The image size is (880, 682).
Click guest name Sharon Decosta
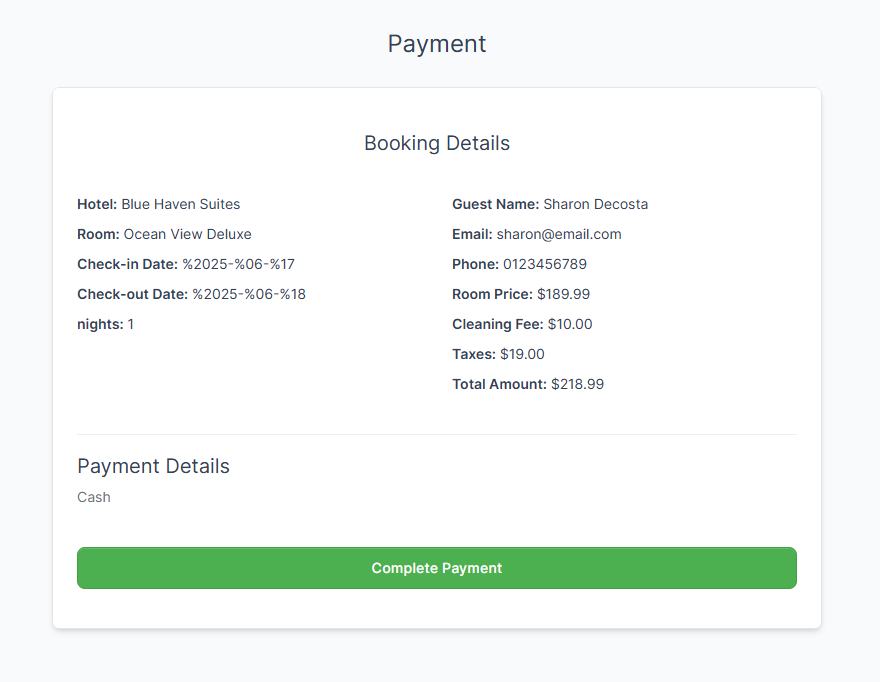(x=595, y=204)
